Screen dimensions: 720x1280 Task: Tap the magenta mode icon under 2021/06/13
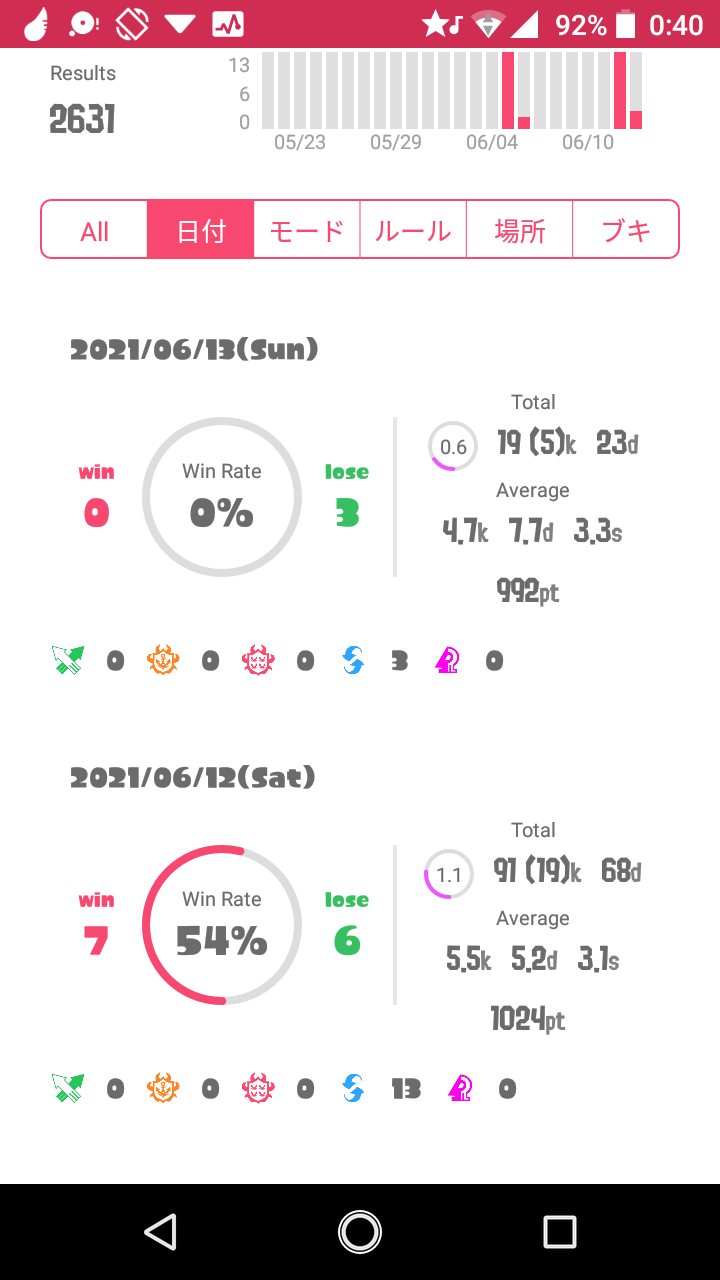pyautogui.click(x=447, y=660)
